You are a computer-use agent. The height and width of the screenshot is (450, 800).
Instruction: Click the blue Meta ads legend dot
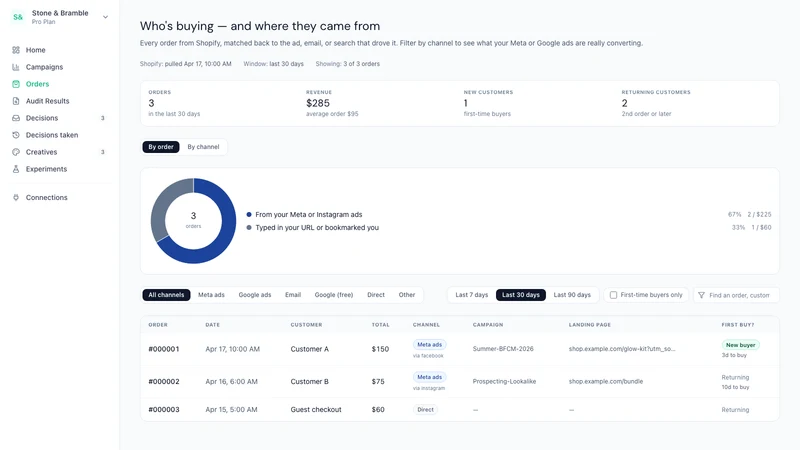pos(249,215)
